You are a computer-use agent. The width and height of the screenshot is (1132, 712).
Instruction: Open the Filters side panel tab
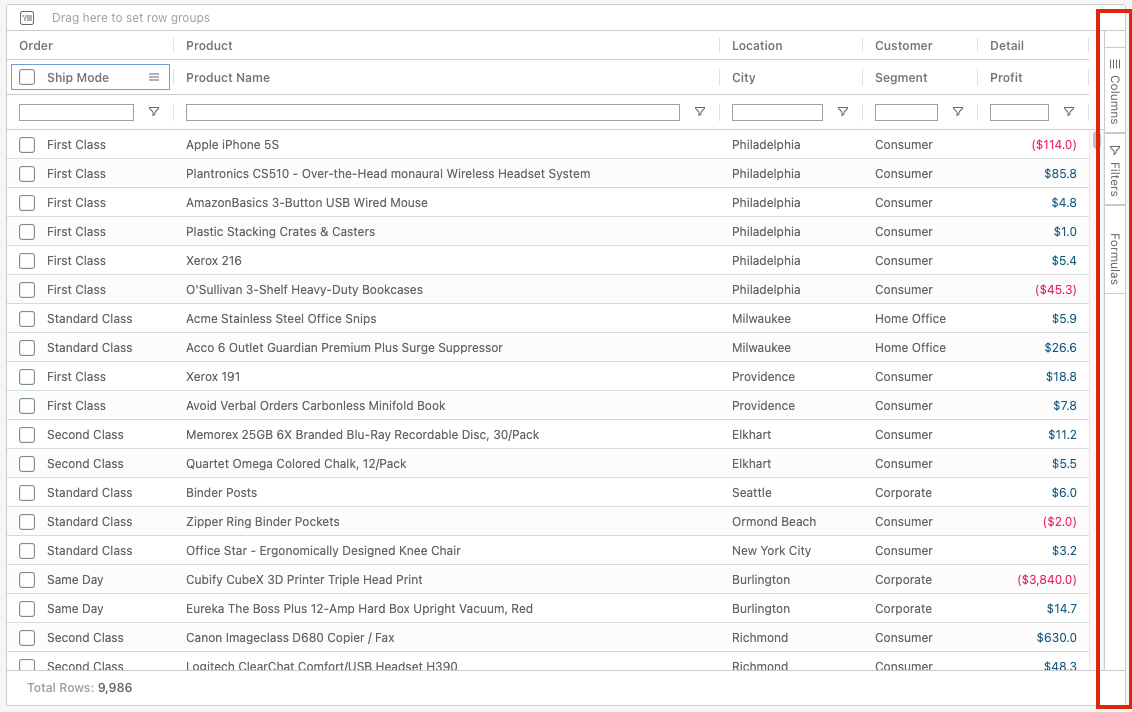click(x=1115, y=170)
